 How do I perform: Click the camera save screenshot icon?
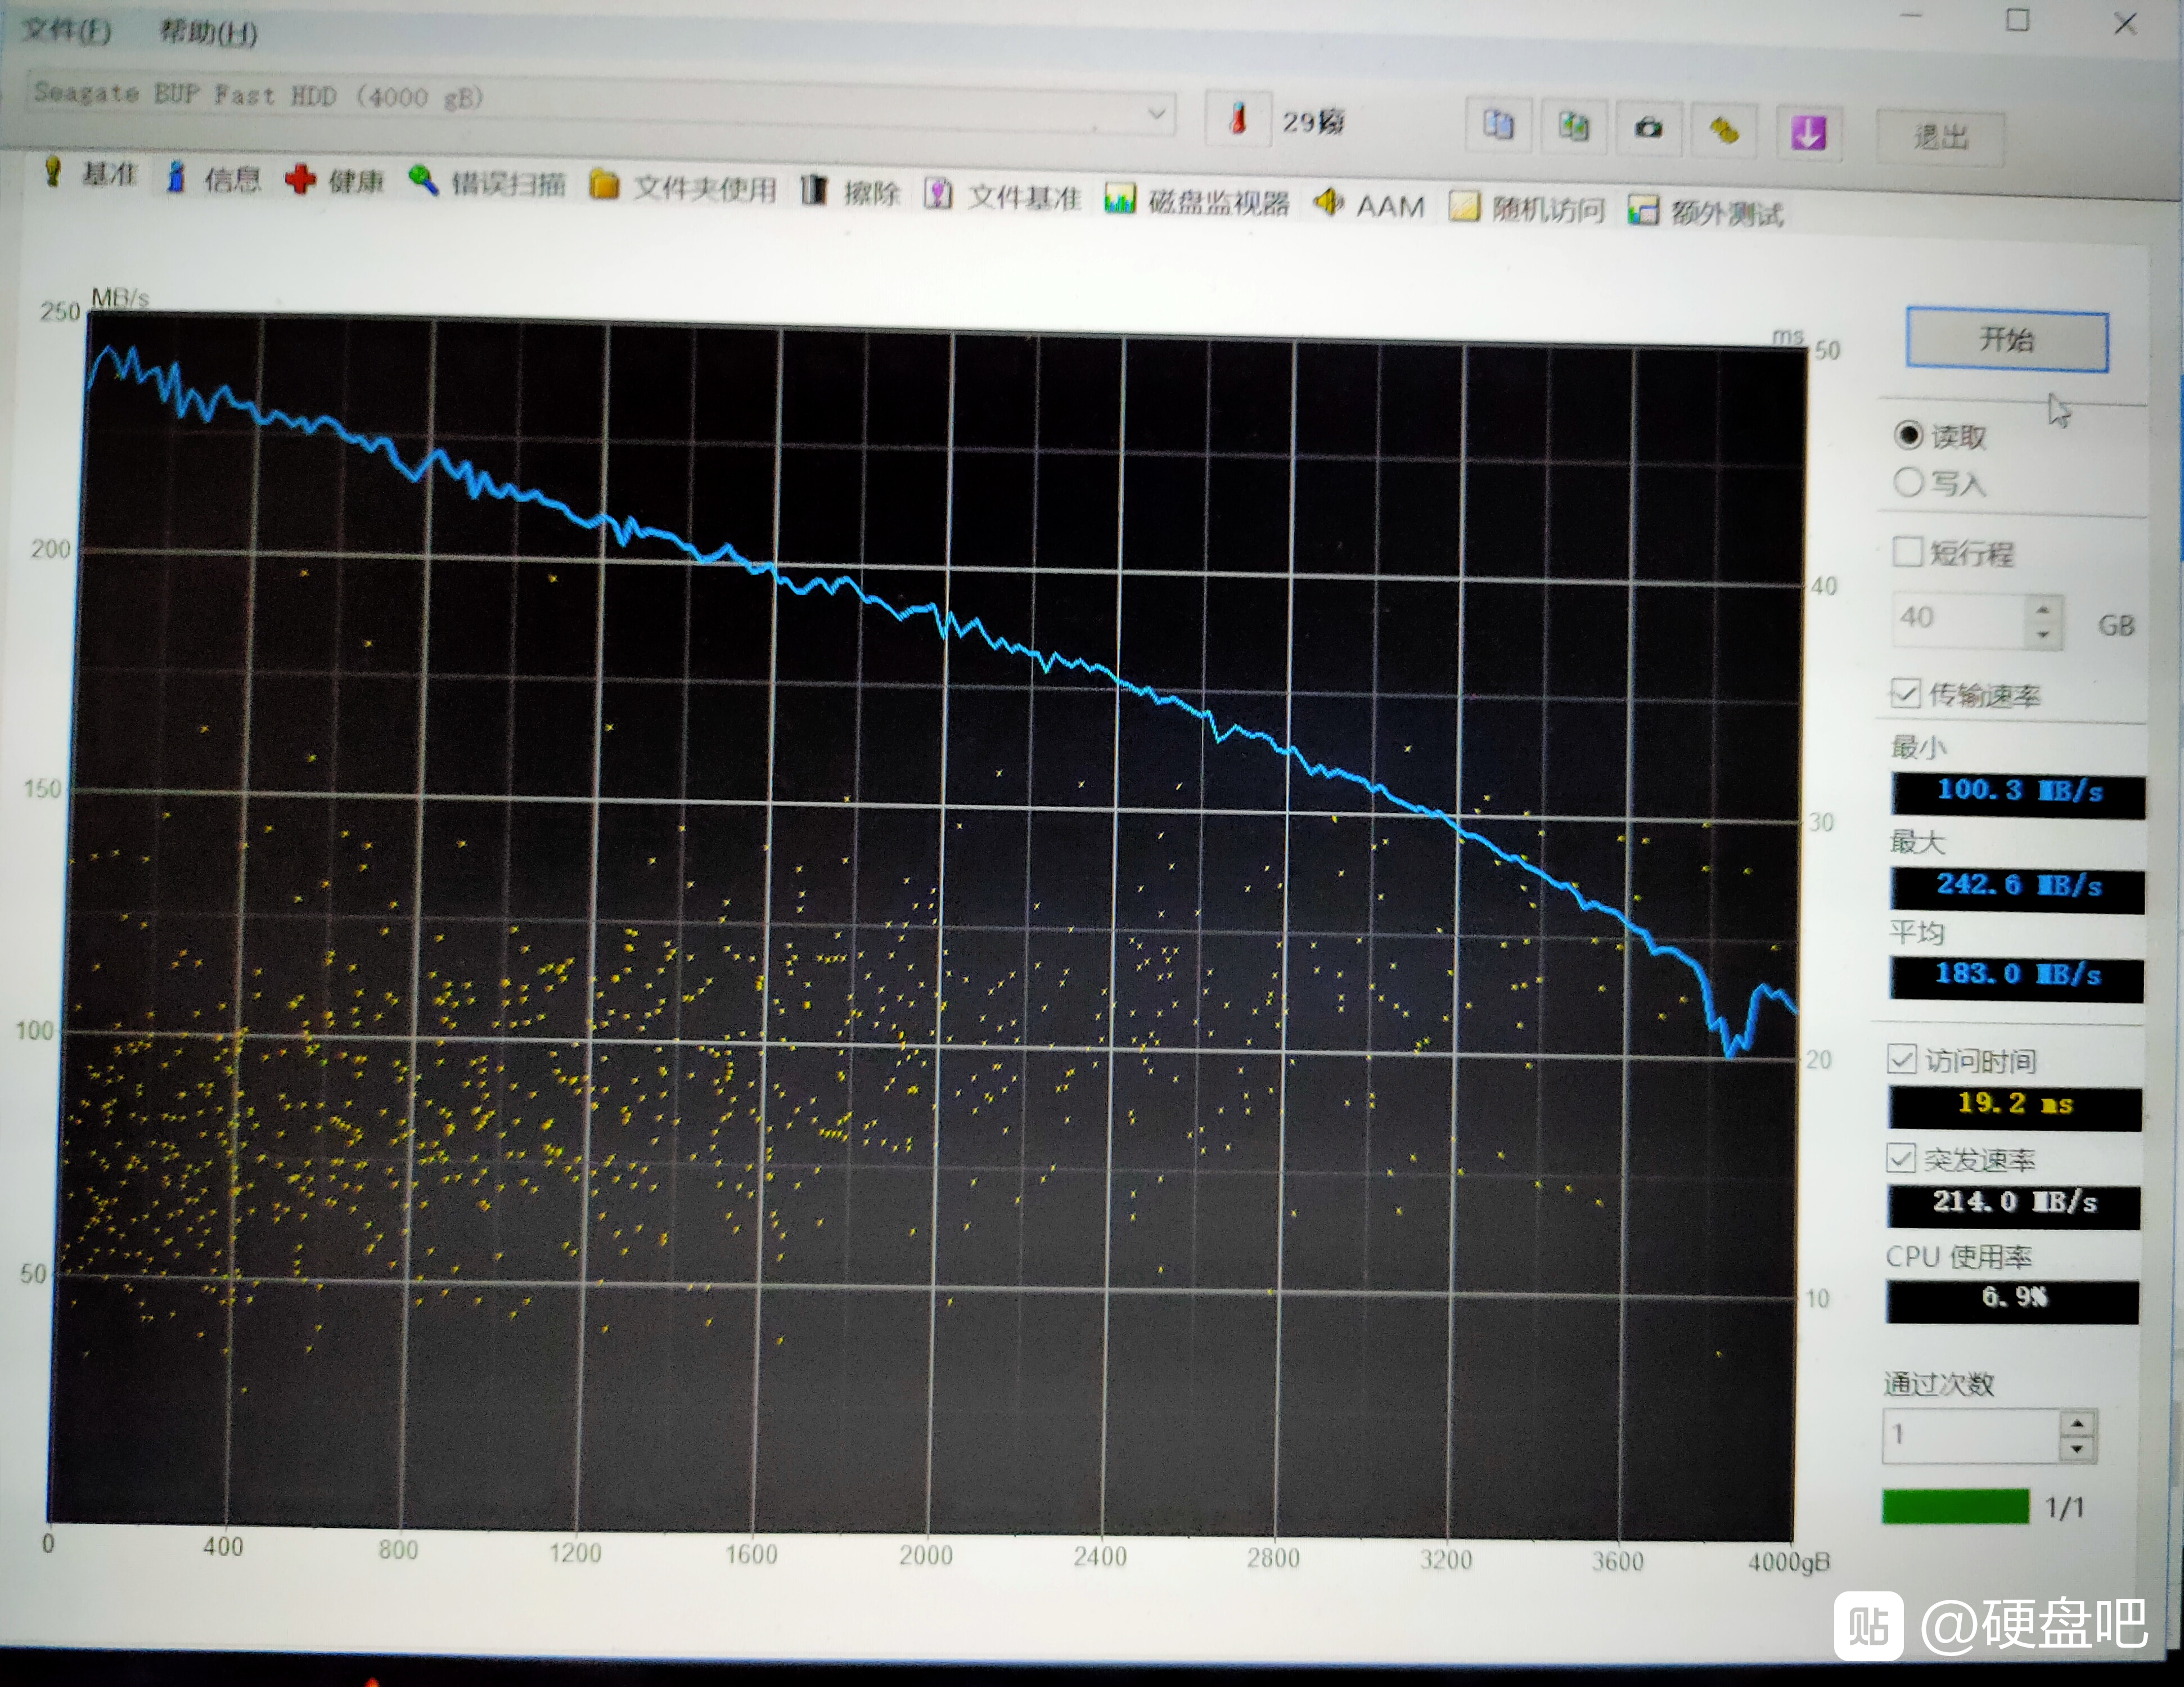(x=1649, y=128)
